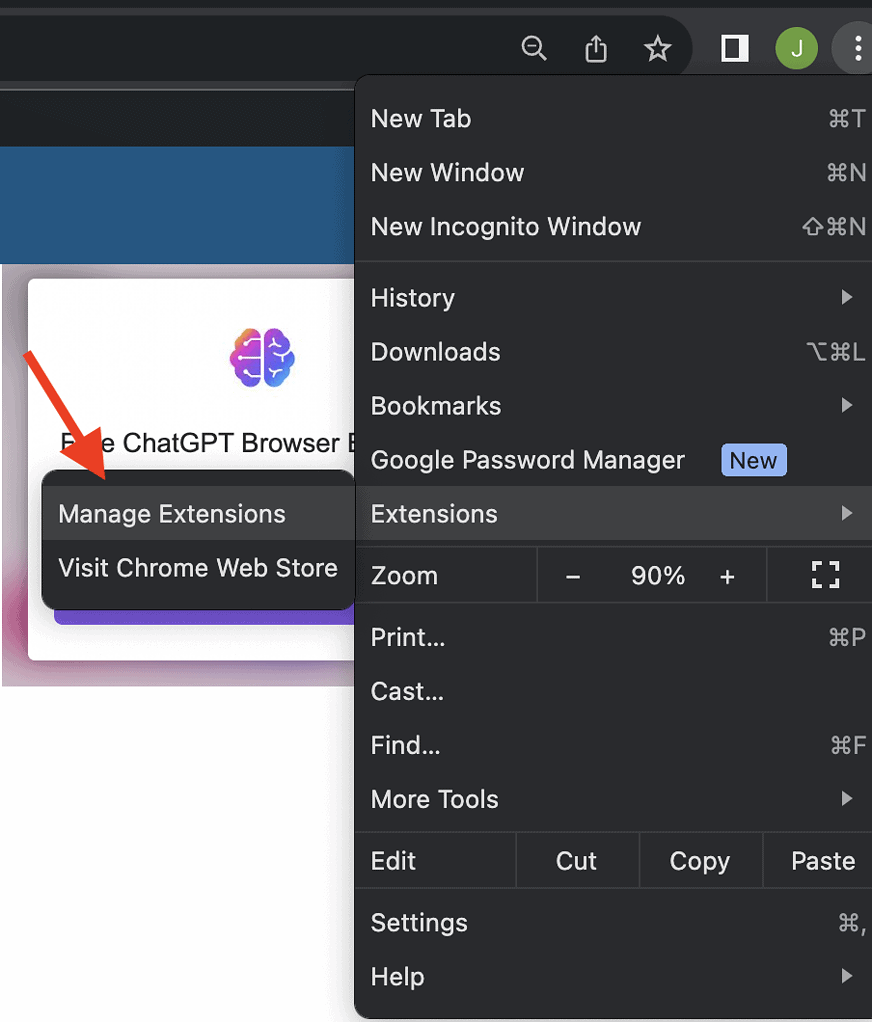Decrease zoom with the minus button
Screen dimensions: 872x1022
573,576
